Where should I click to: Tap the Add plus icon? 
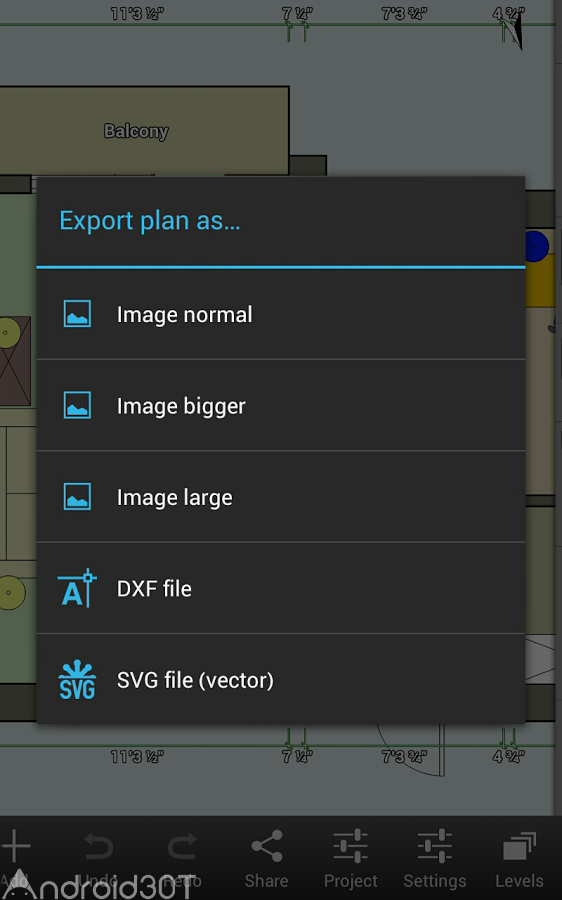click(16, 846)
